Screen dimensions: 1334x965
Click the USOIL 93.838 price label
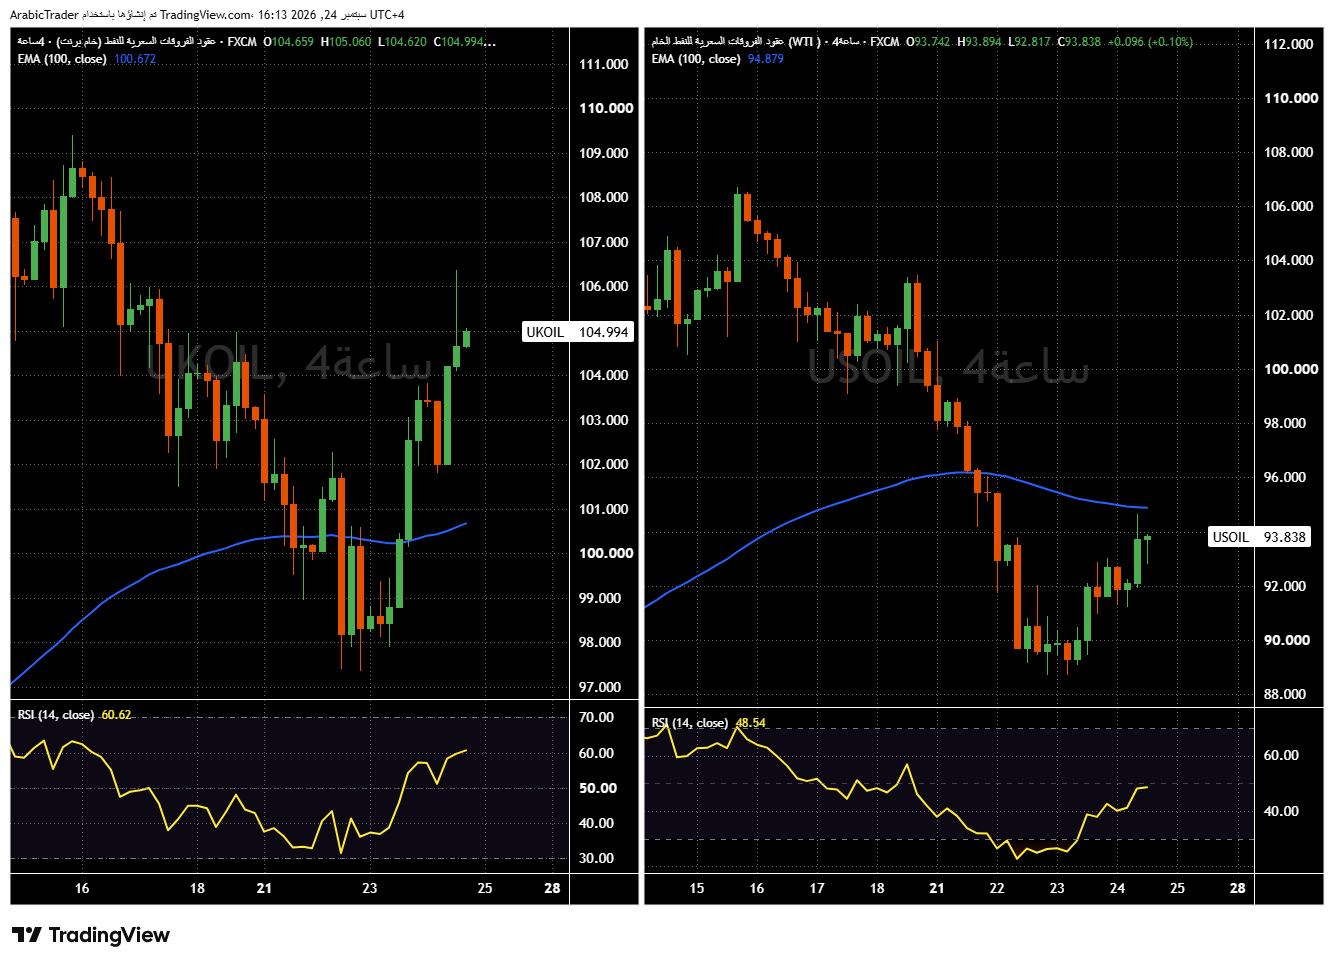[1259, 537]
